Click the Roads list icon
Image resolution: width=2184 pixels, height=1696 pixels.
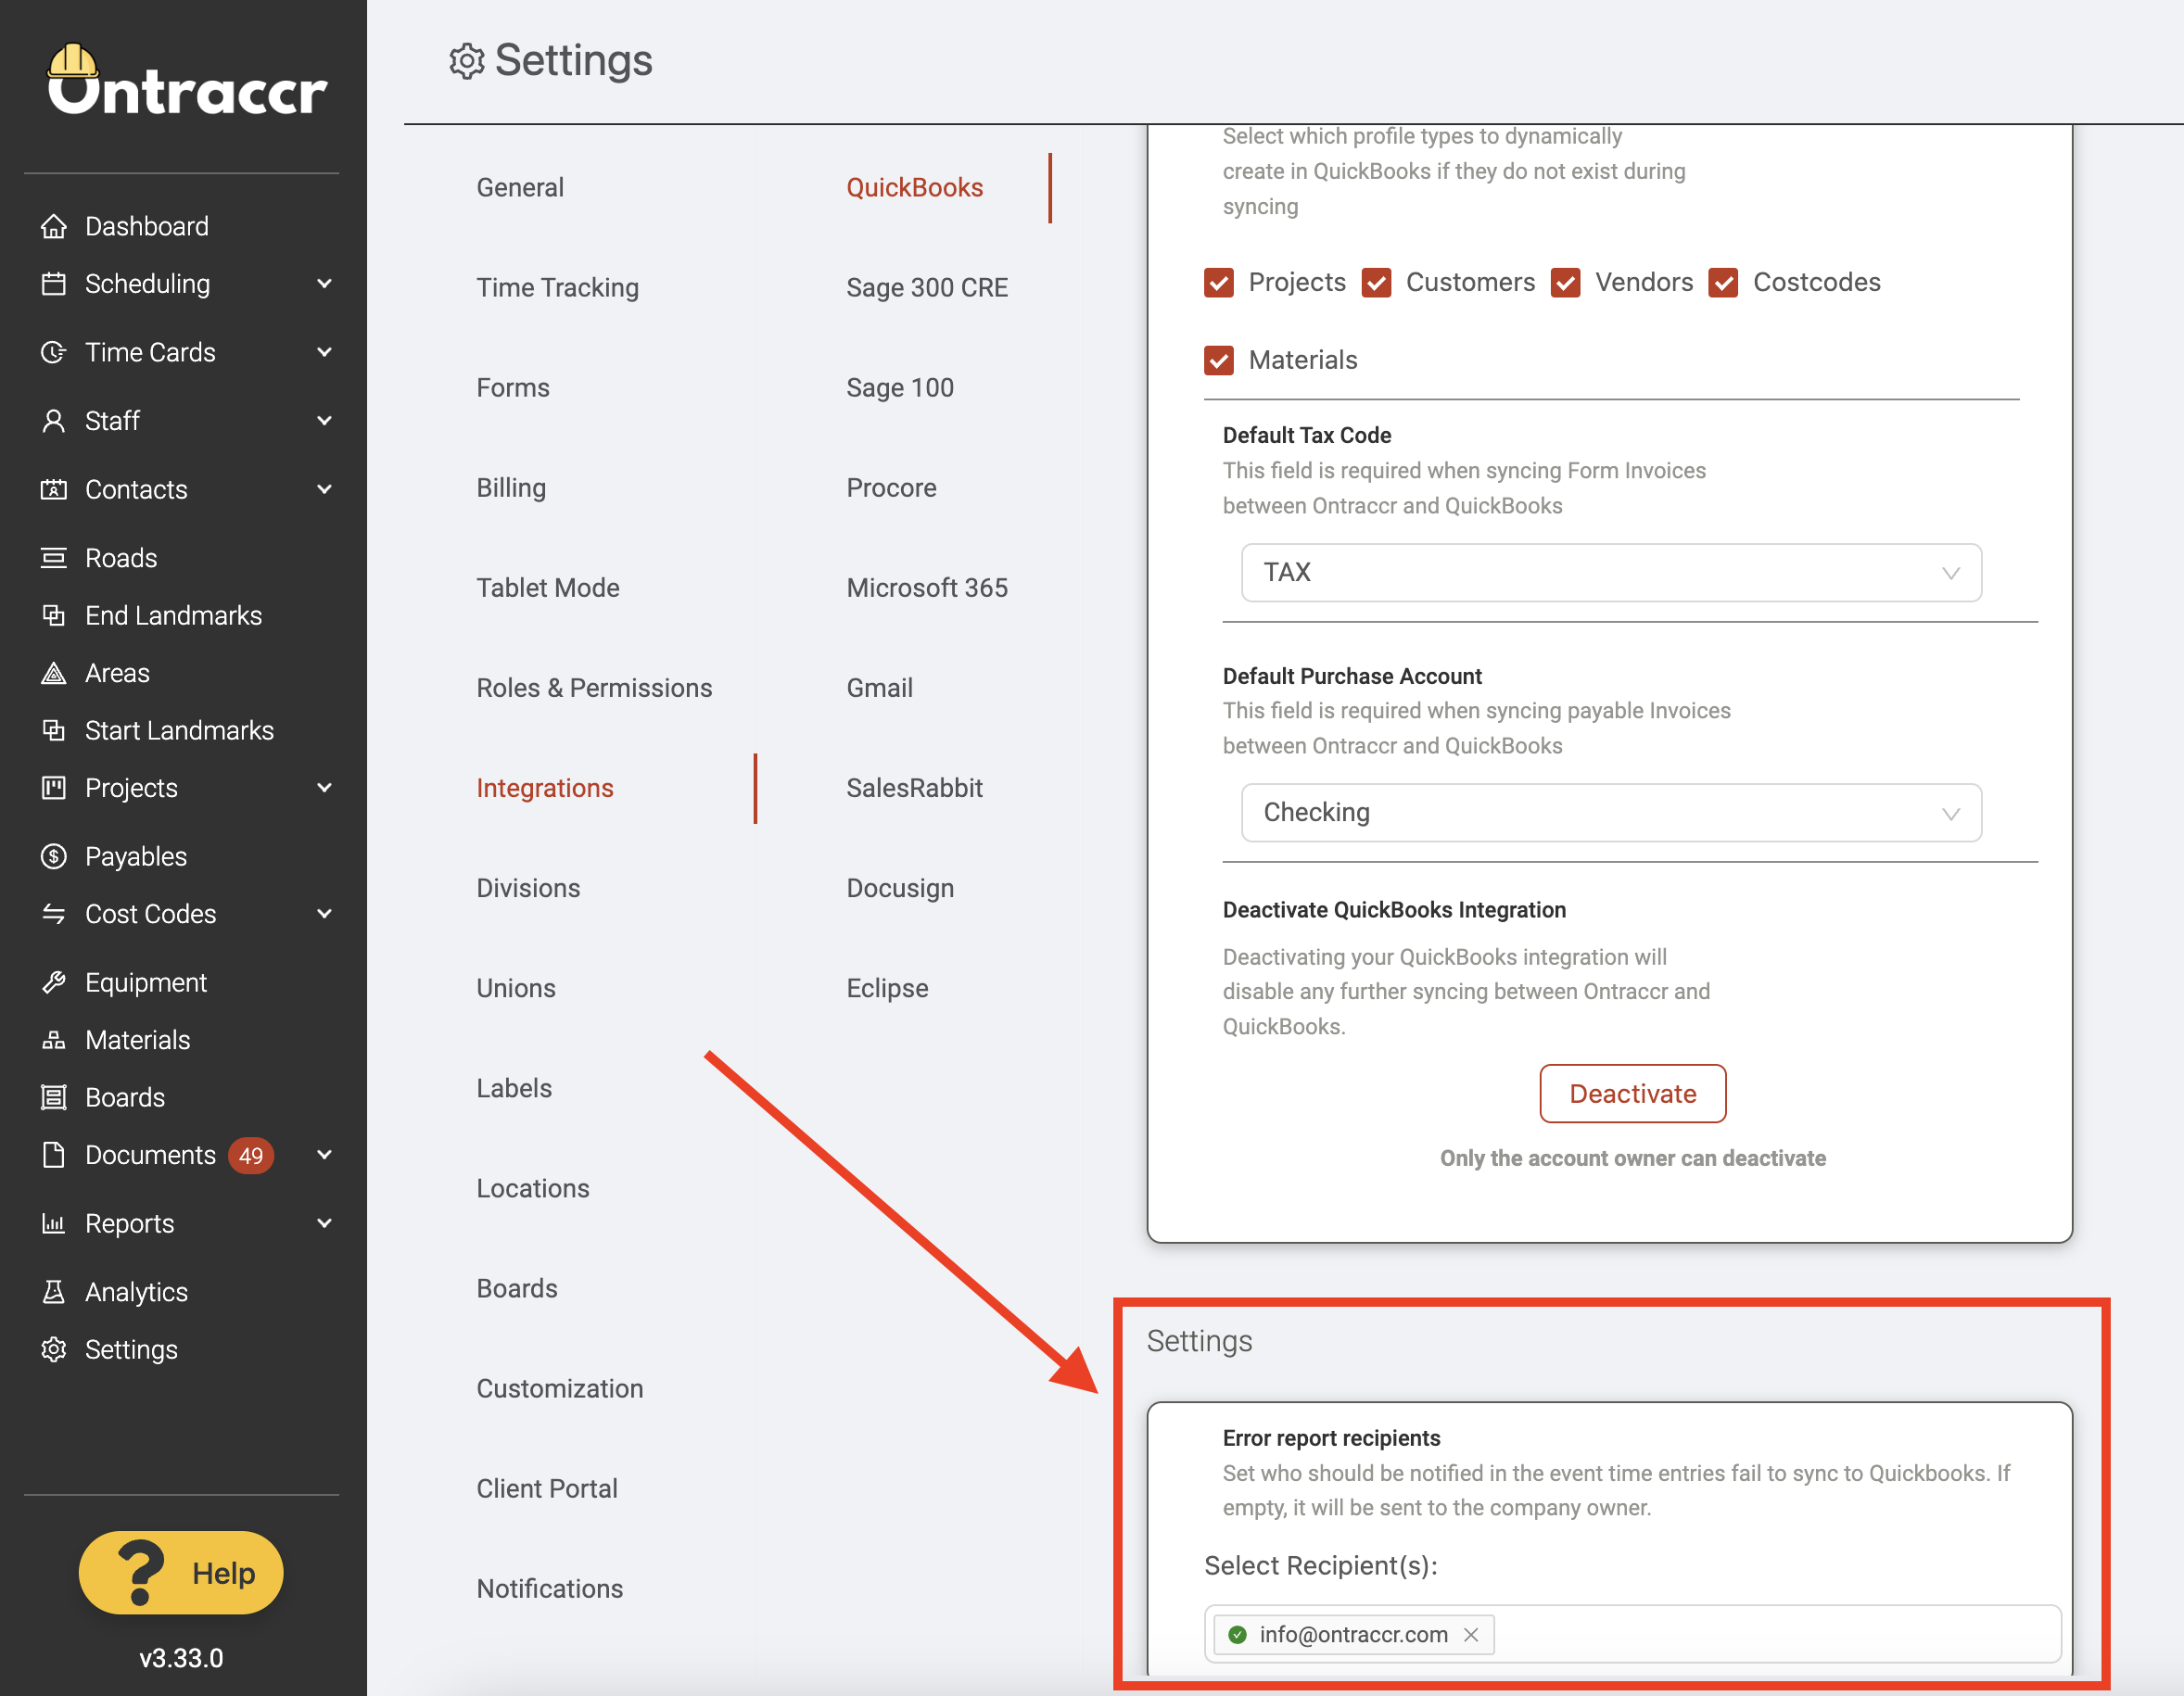54,558
